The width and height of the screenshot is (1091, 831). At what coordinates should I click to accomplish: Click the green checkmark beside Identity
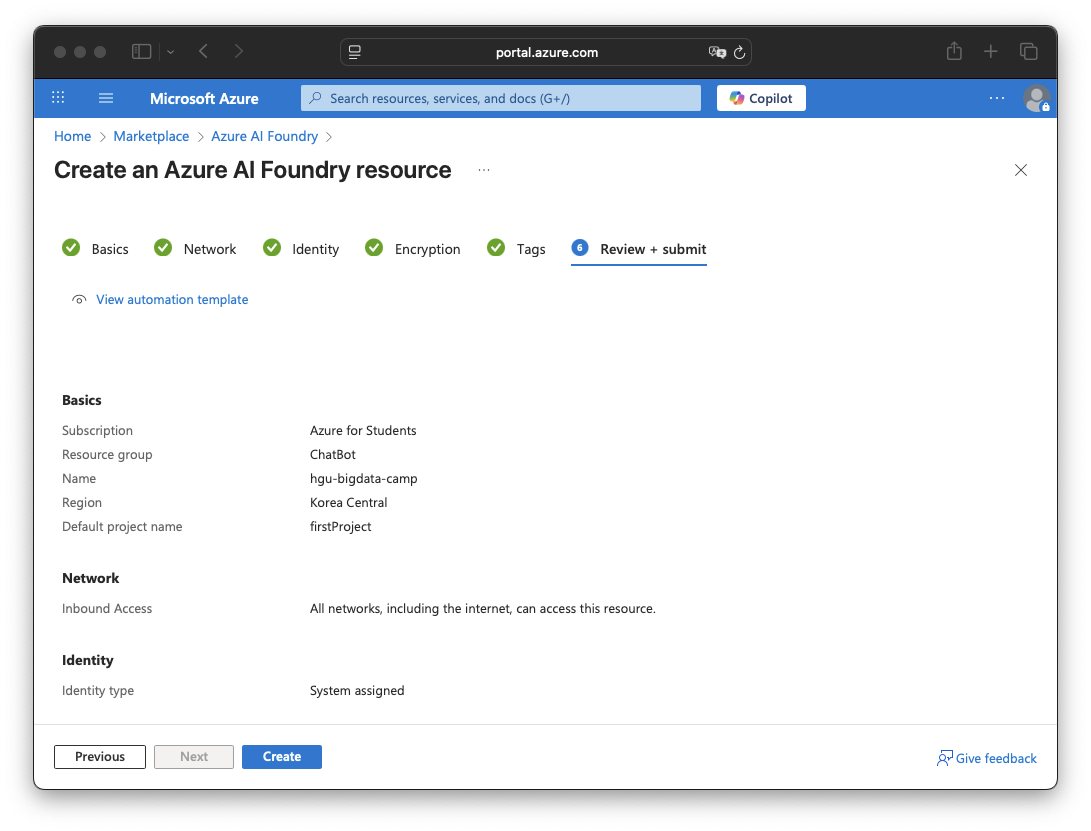pyautogui.click(x=272, y=248)
